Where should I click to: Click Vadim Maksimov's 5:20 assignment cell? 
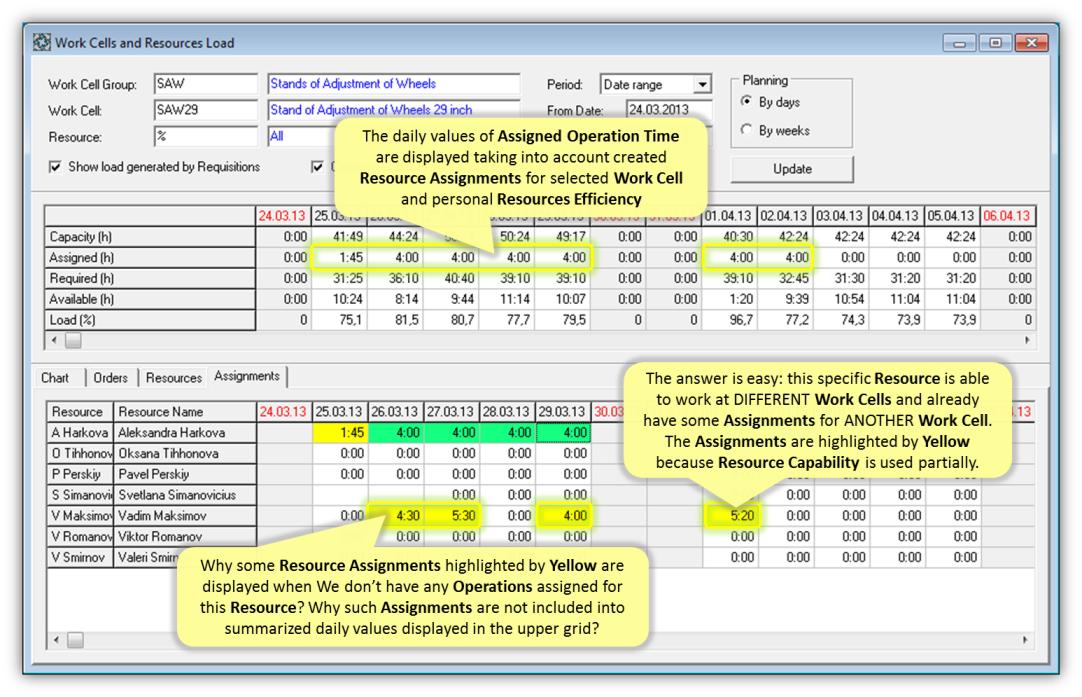point(731,516)
